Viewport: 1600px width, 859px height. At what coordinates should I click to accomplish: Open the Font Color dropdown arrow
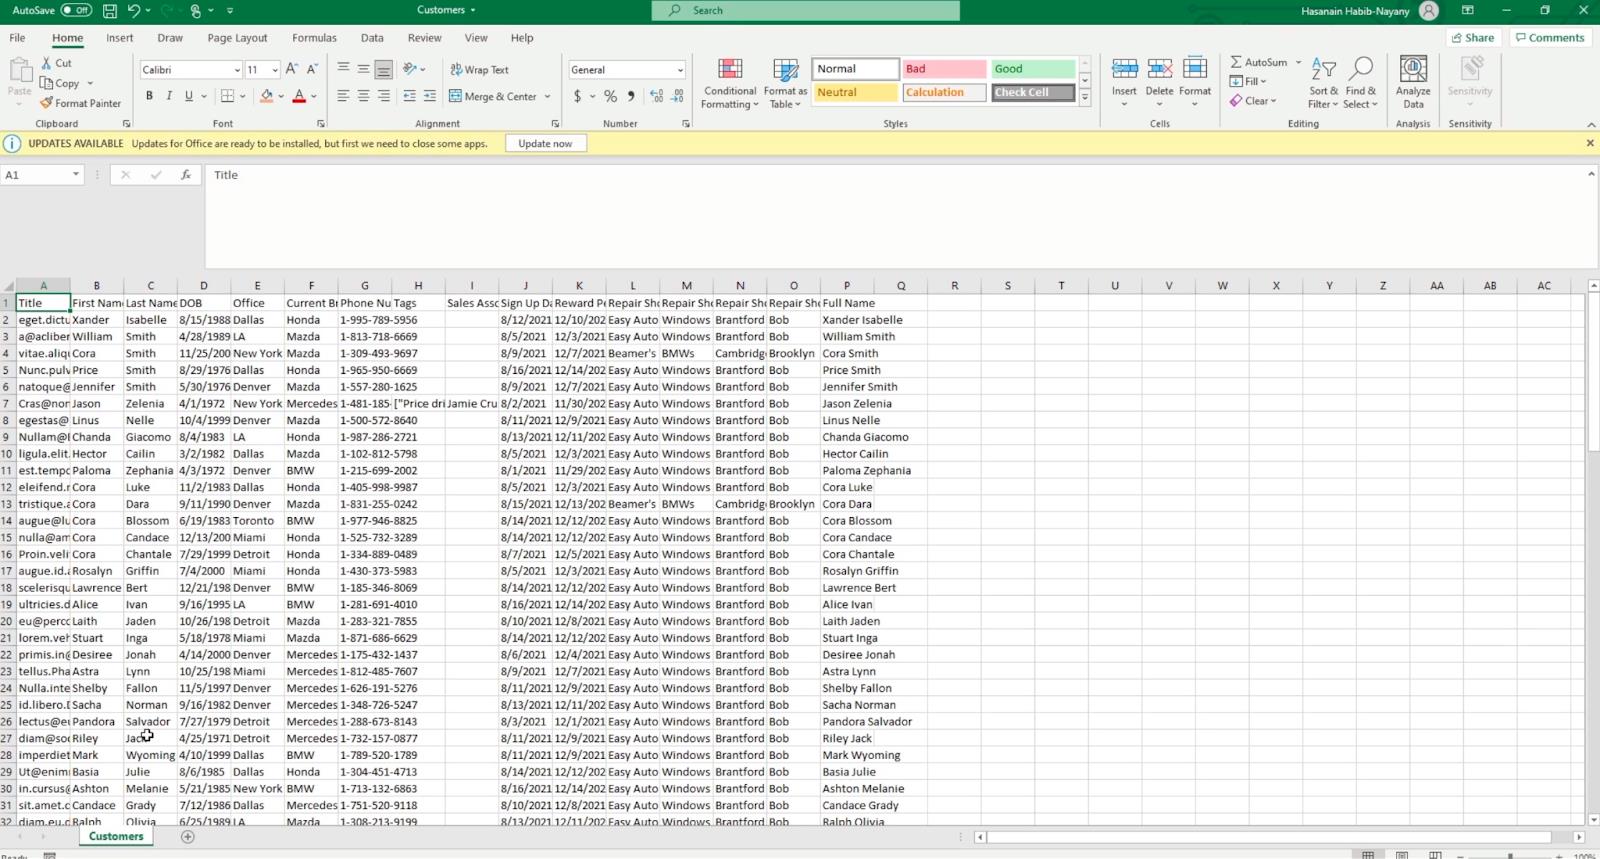tap(314, 96)
